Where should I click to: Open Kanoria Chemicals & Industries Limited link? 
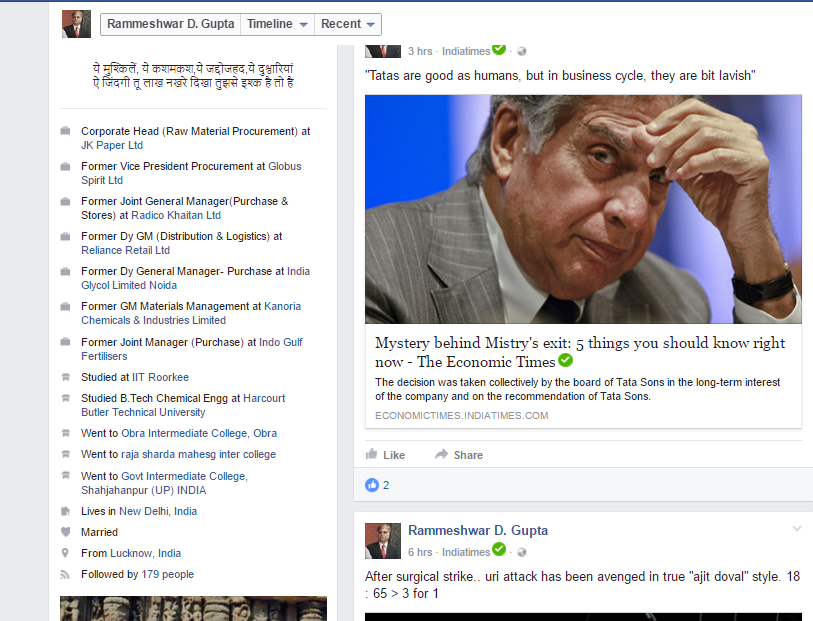(x=191, y=313)
